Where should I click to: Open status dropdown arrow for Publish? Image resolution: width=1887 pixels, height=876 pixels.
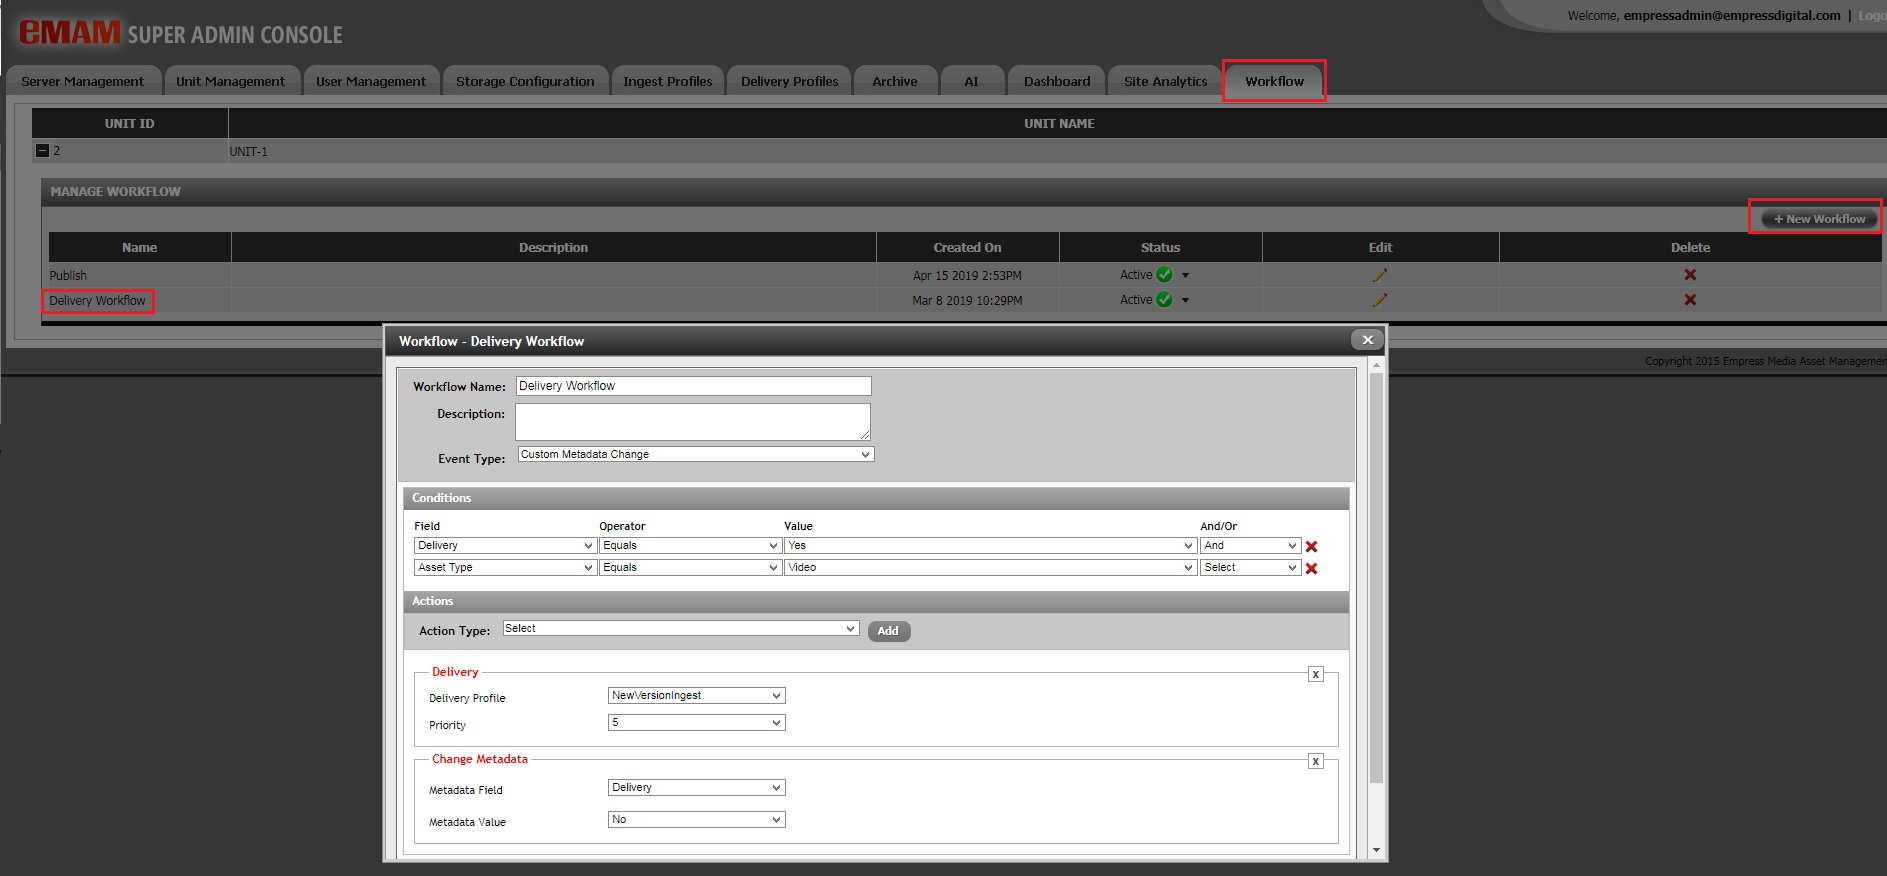(x=1185, y=275)
